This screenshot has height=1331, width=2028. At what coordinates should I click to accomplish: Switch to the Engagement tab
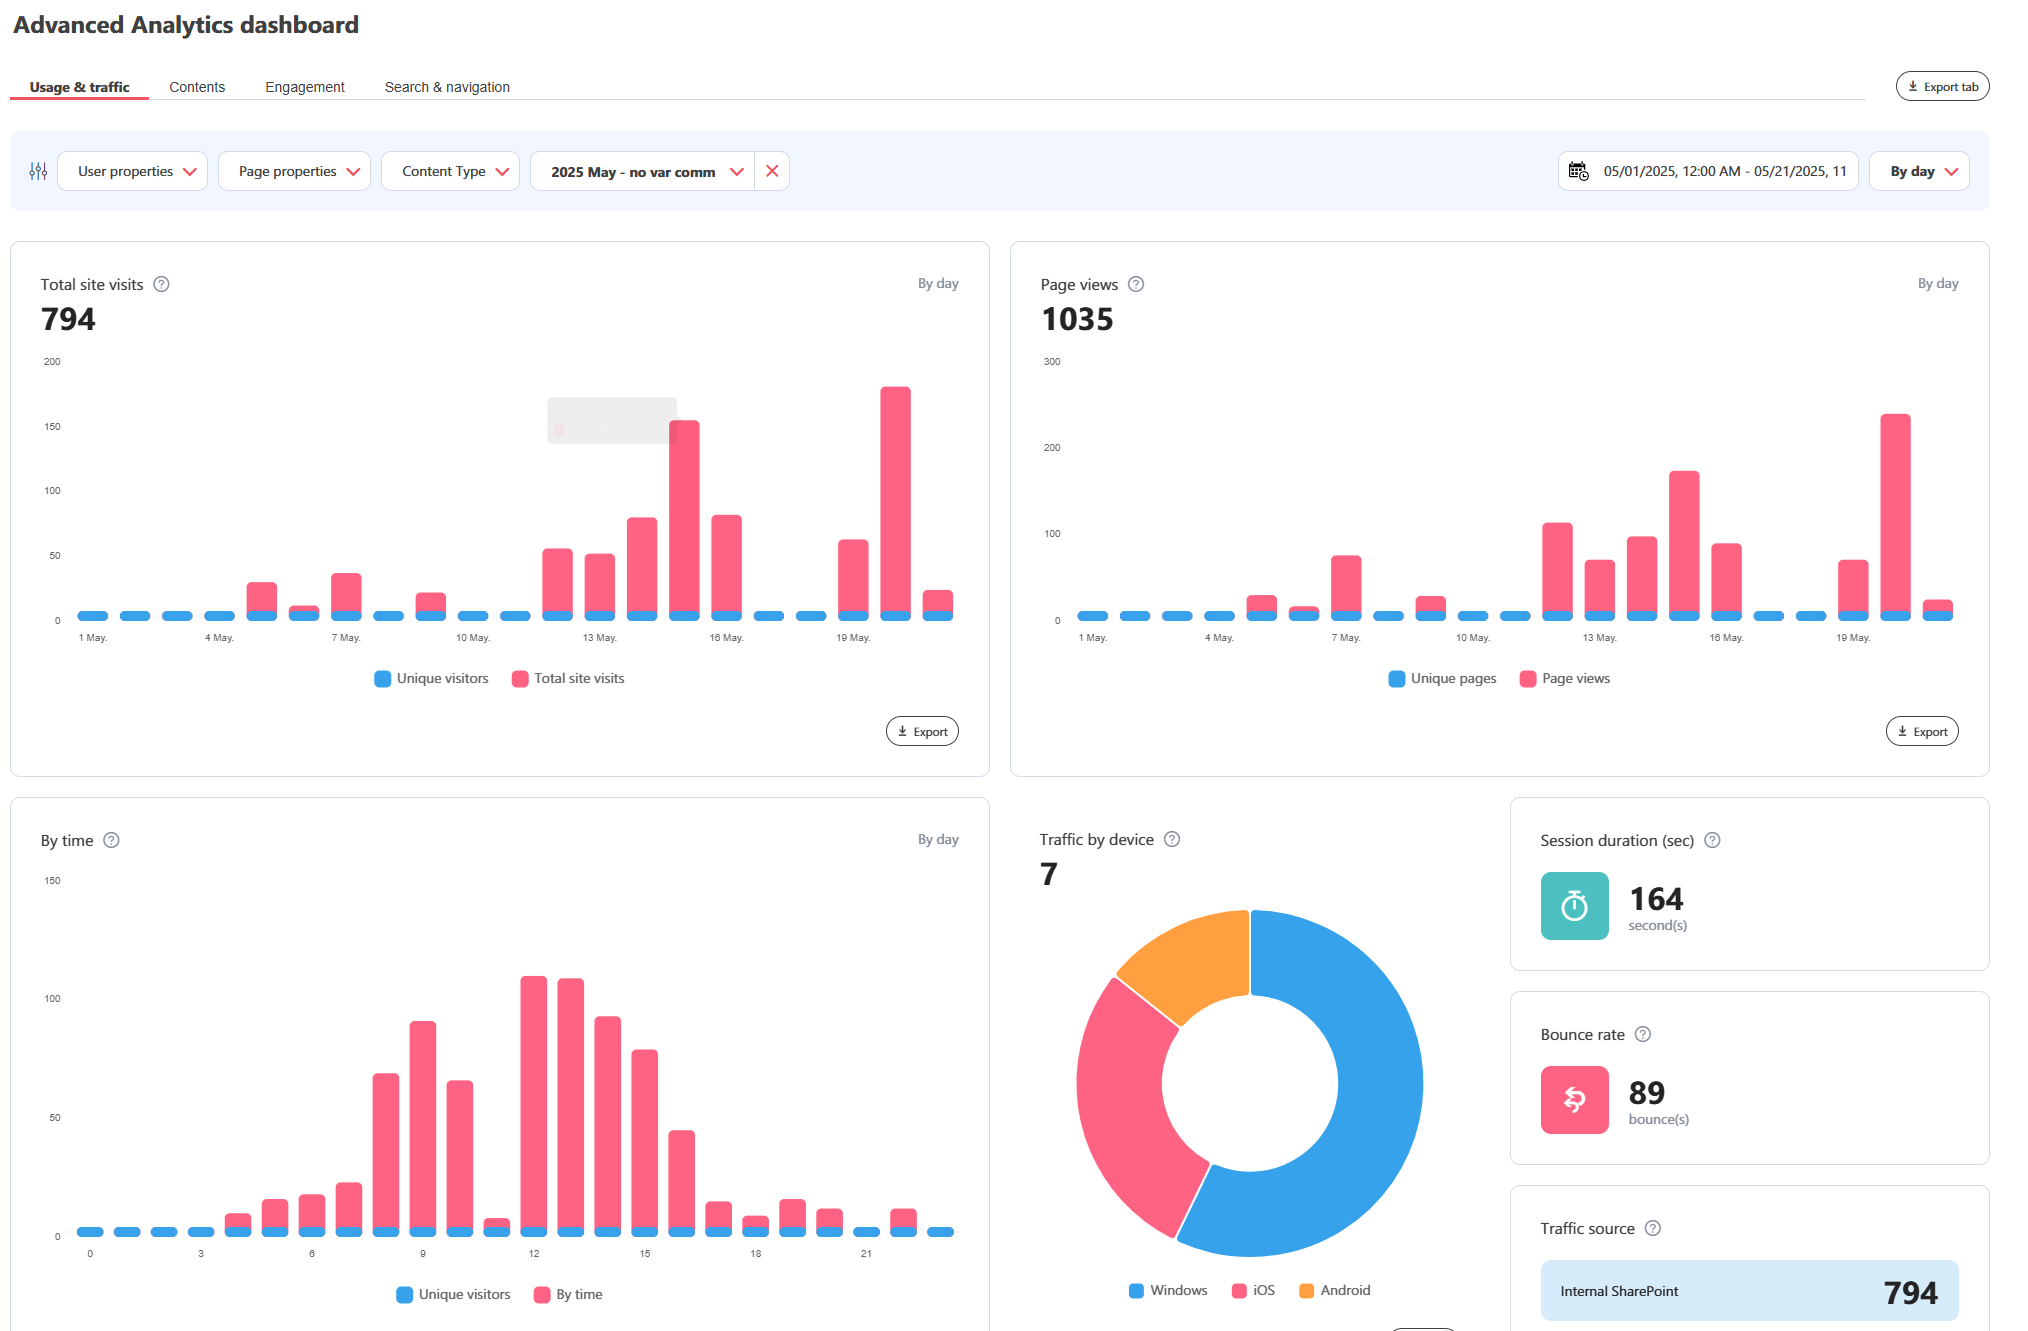(305, 87)
